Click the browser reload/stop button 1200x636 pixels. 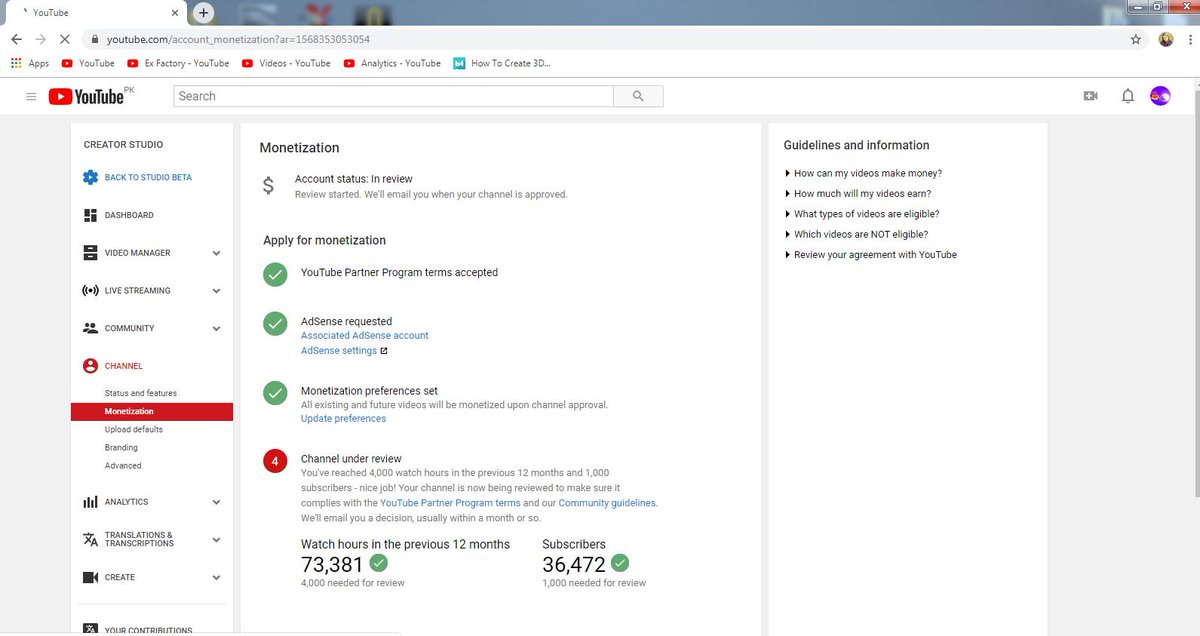point(65,39)
